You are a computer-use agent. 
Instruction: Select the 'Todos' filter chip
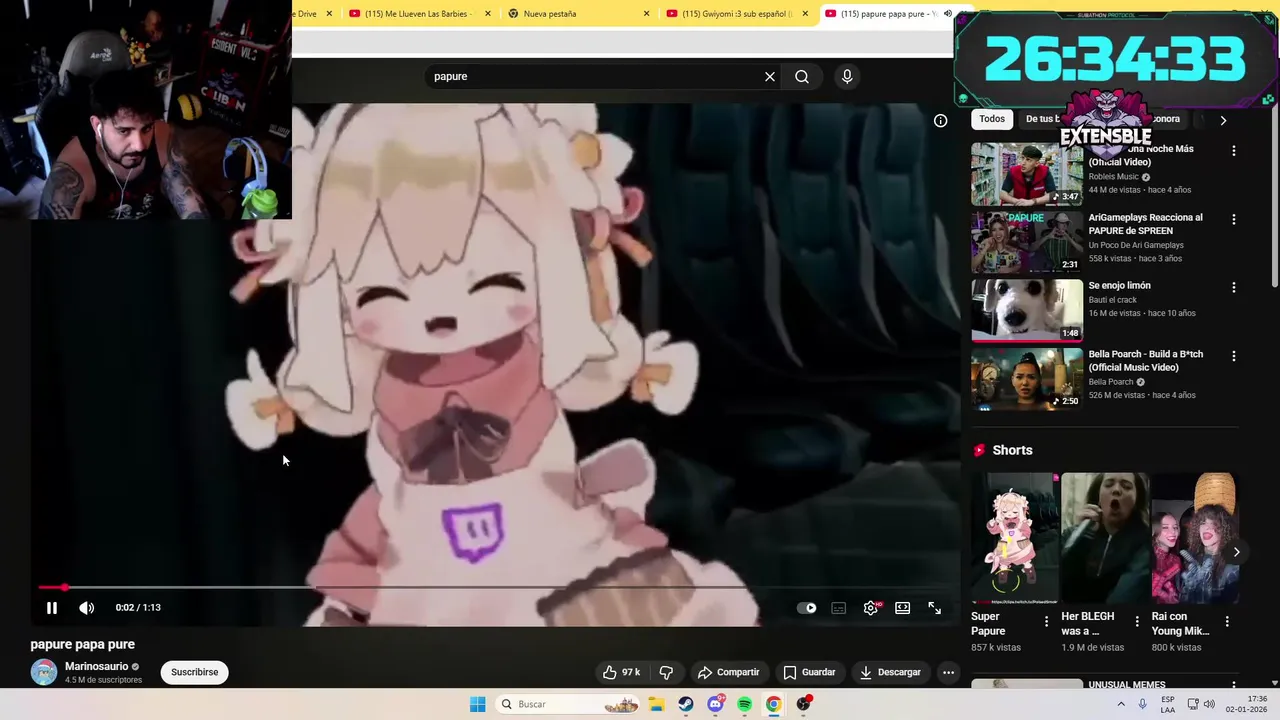coord(992,119)
